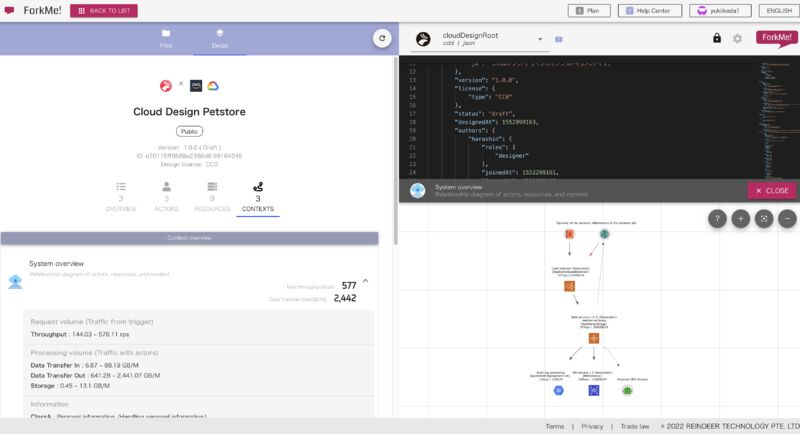Click the AWS logo icon
The image size is (800, 434).
(x=196, y=86)
